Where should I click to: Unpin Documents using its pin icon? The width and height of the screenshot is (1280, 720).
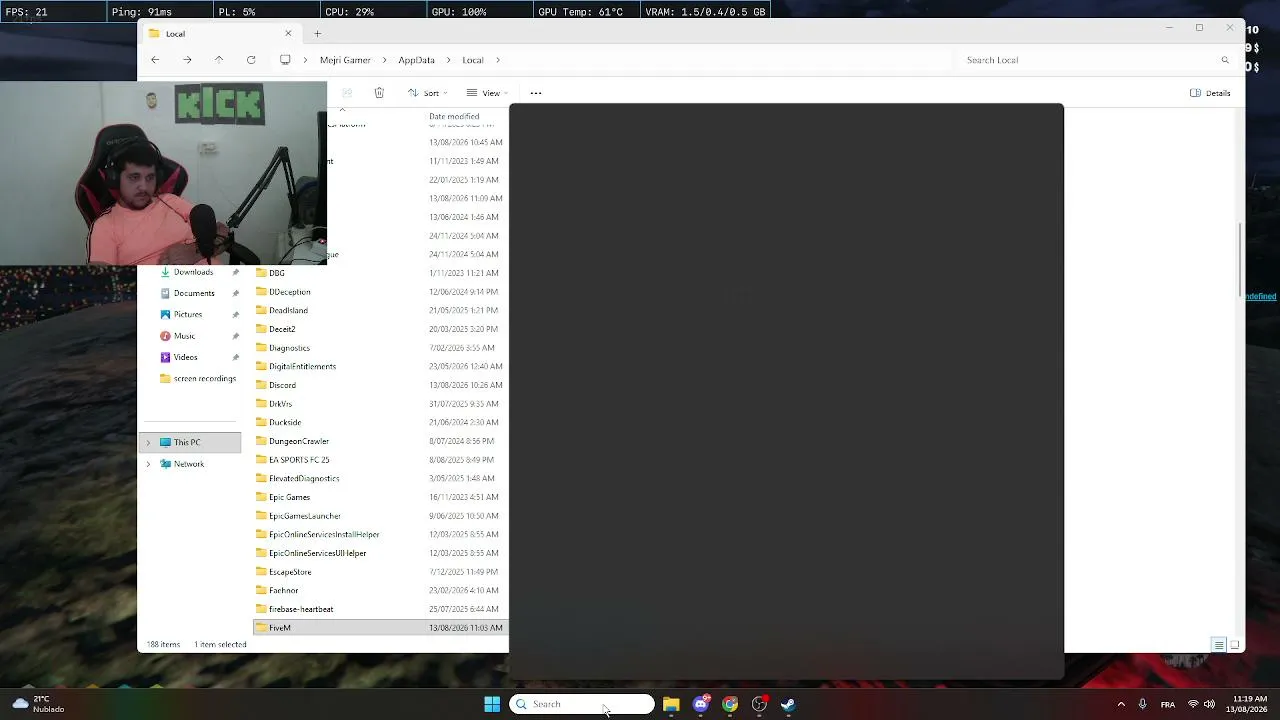236,293
